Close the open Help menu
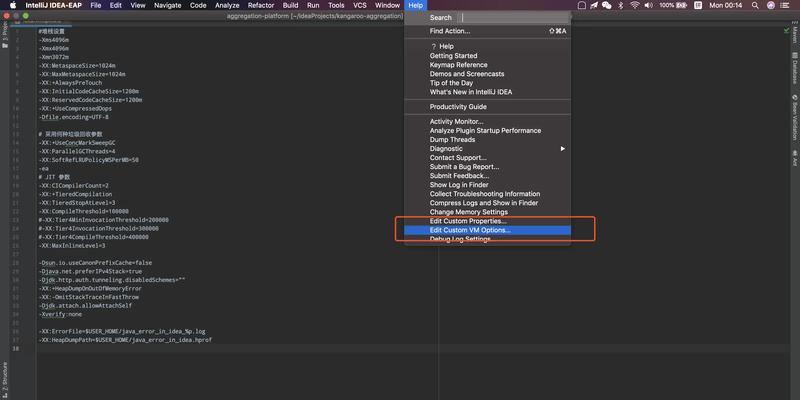 point(415,5)
